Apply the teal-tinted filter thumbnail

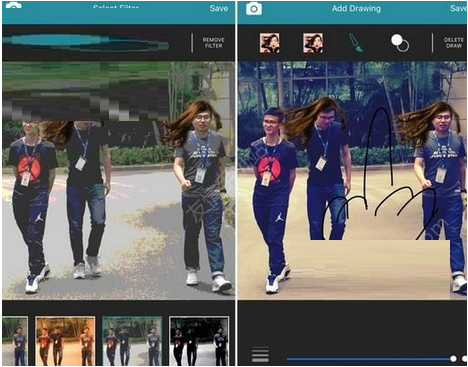point(132,341)
